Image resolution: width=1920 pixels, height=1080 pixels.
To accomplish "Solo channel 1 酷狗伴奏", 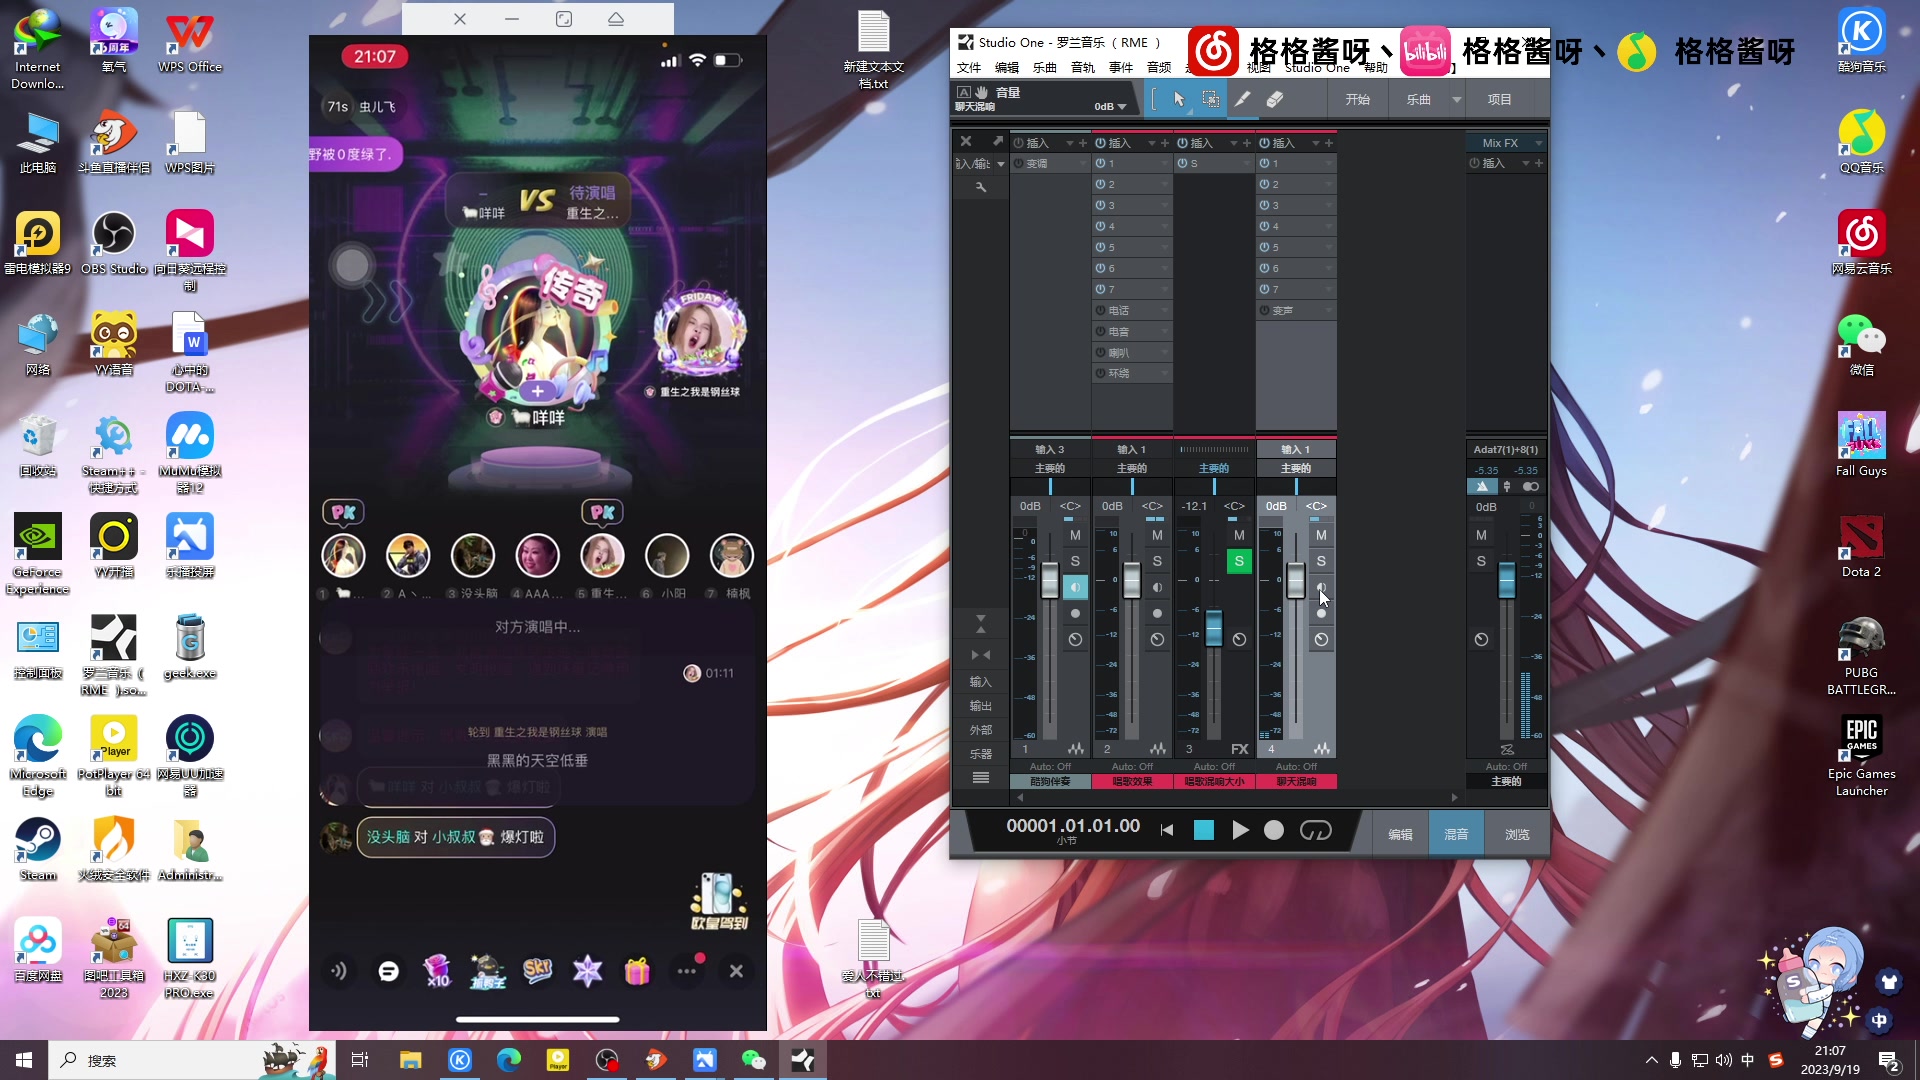I will [1075, 561].
